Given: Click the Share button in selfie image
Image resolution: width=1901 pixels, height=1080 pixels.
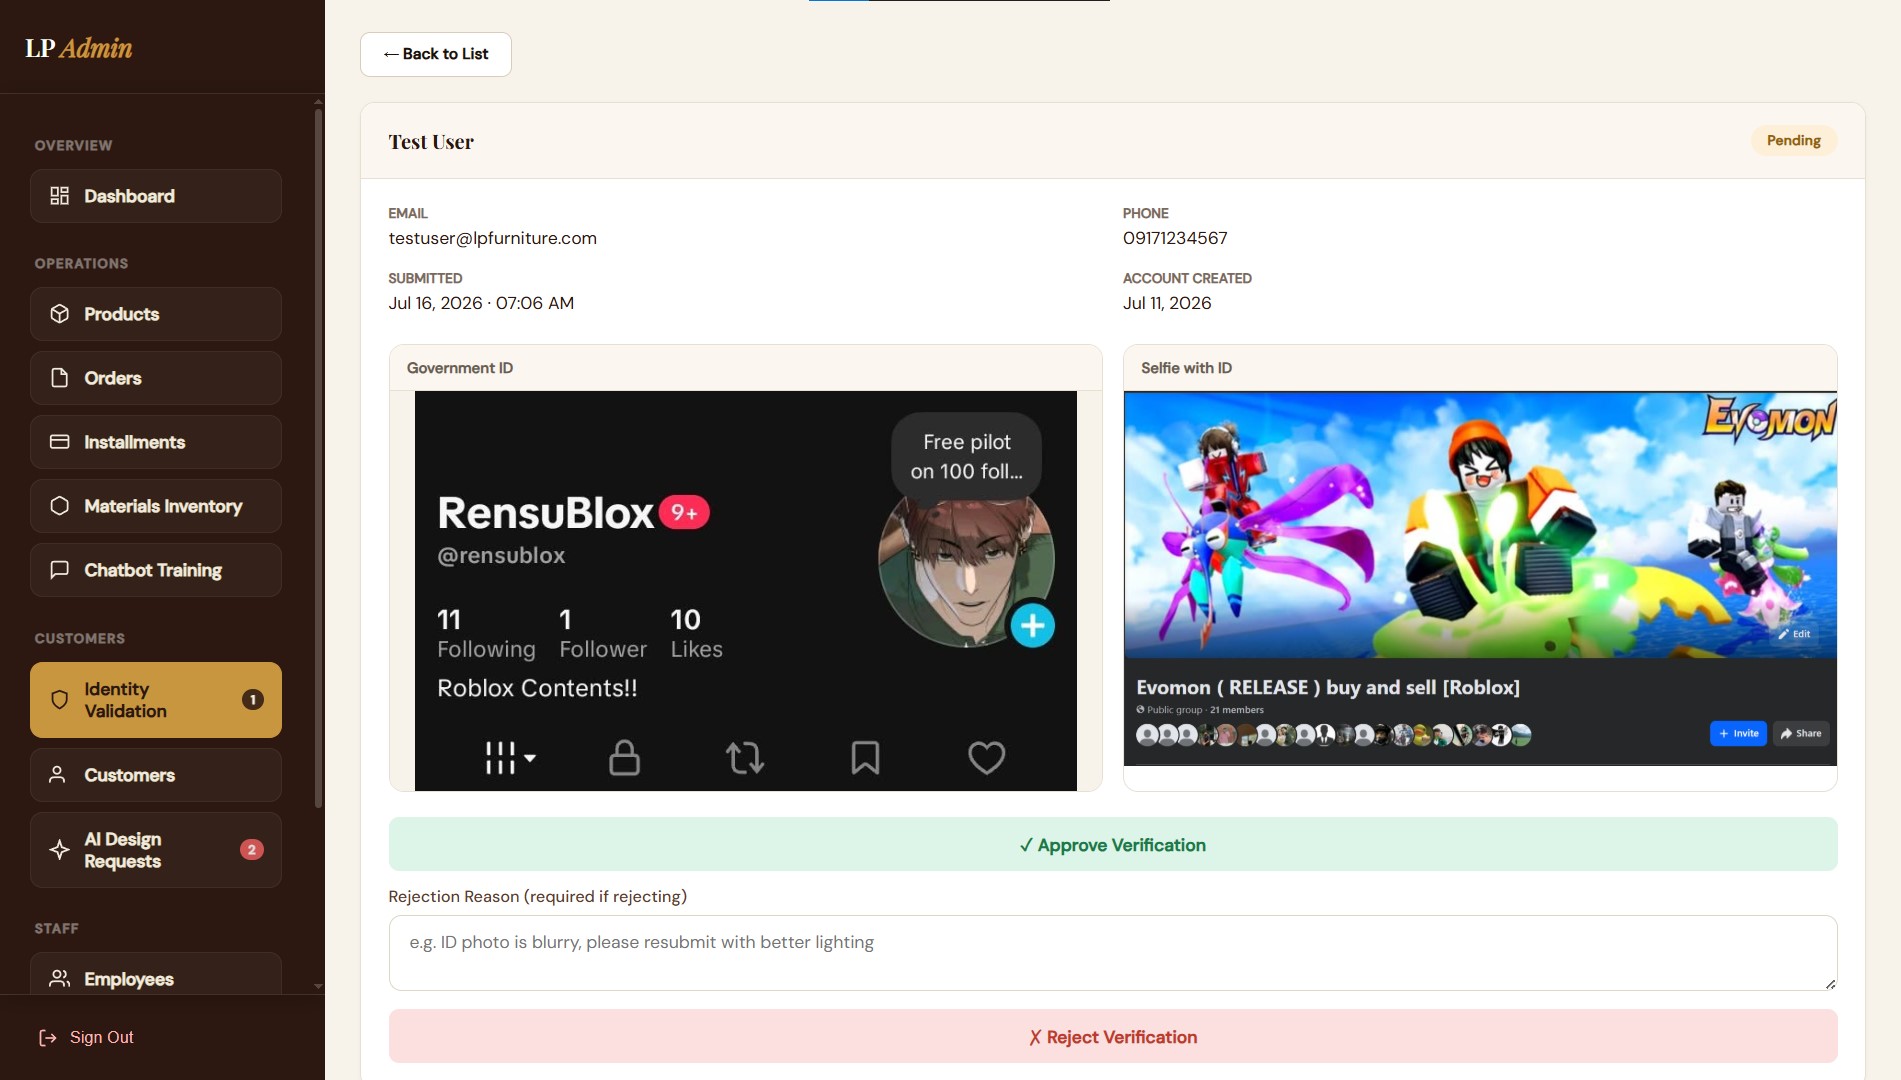Looking at the screenshot, I should point(1801,734).
